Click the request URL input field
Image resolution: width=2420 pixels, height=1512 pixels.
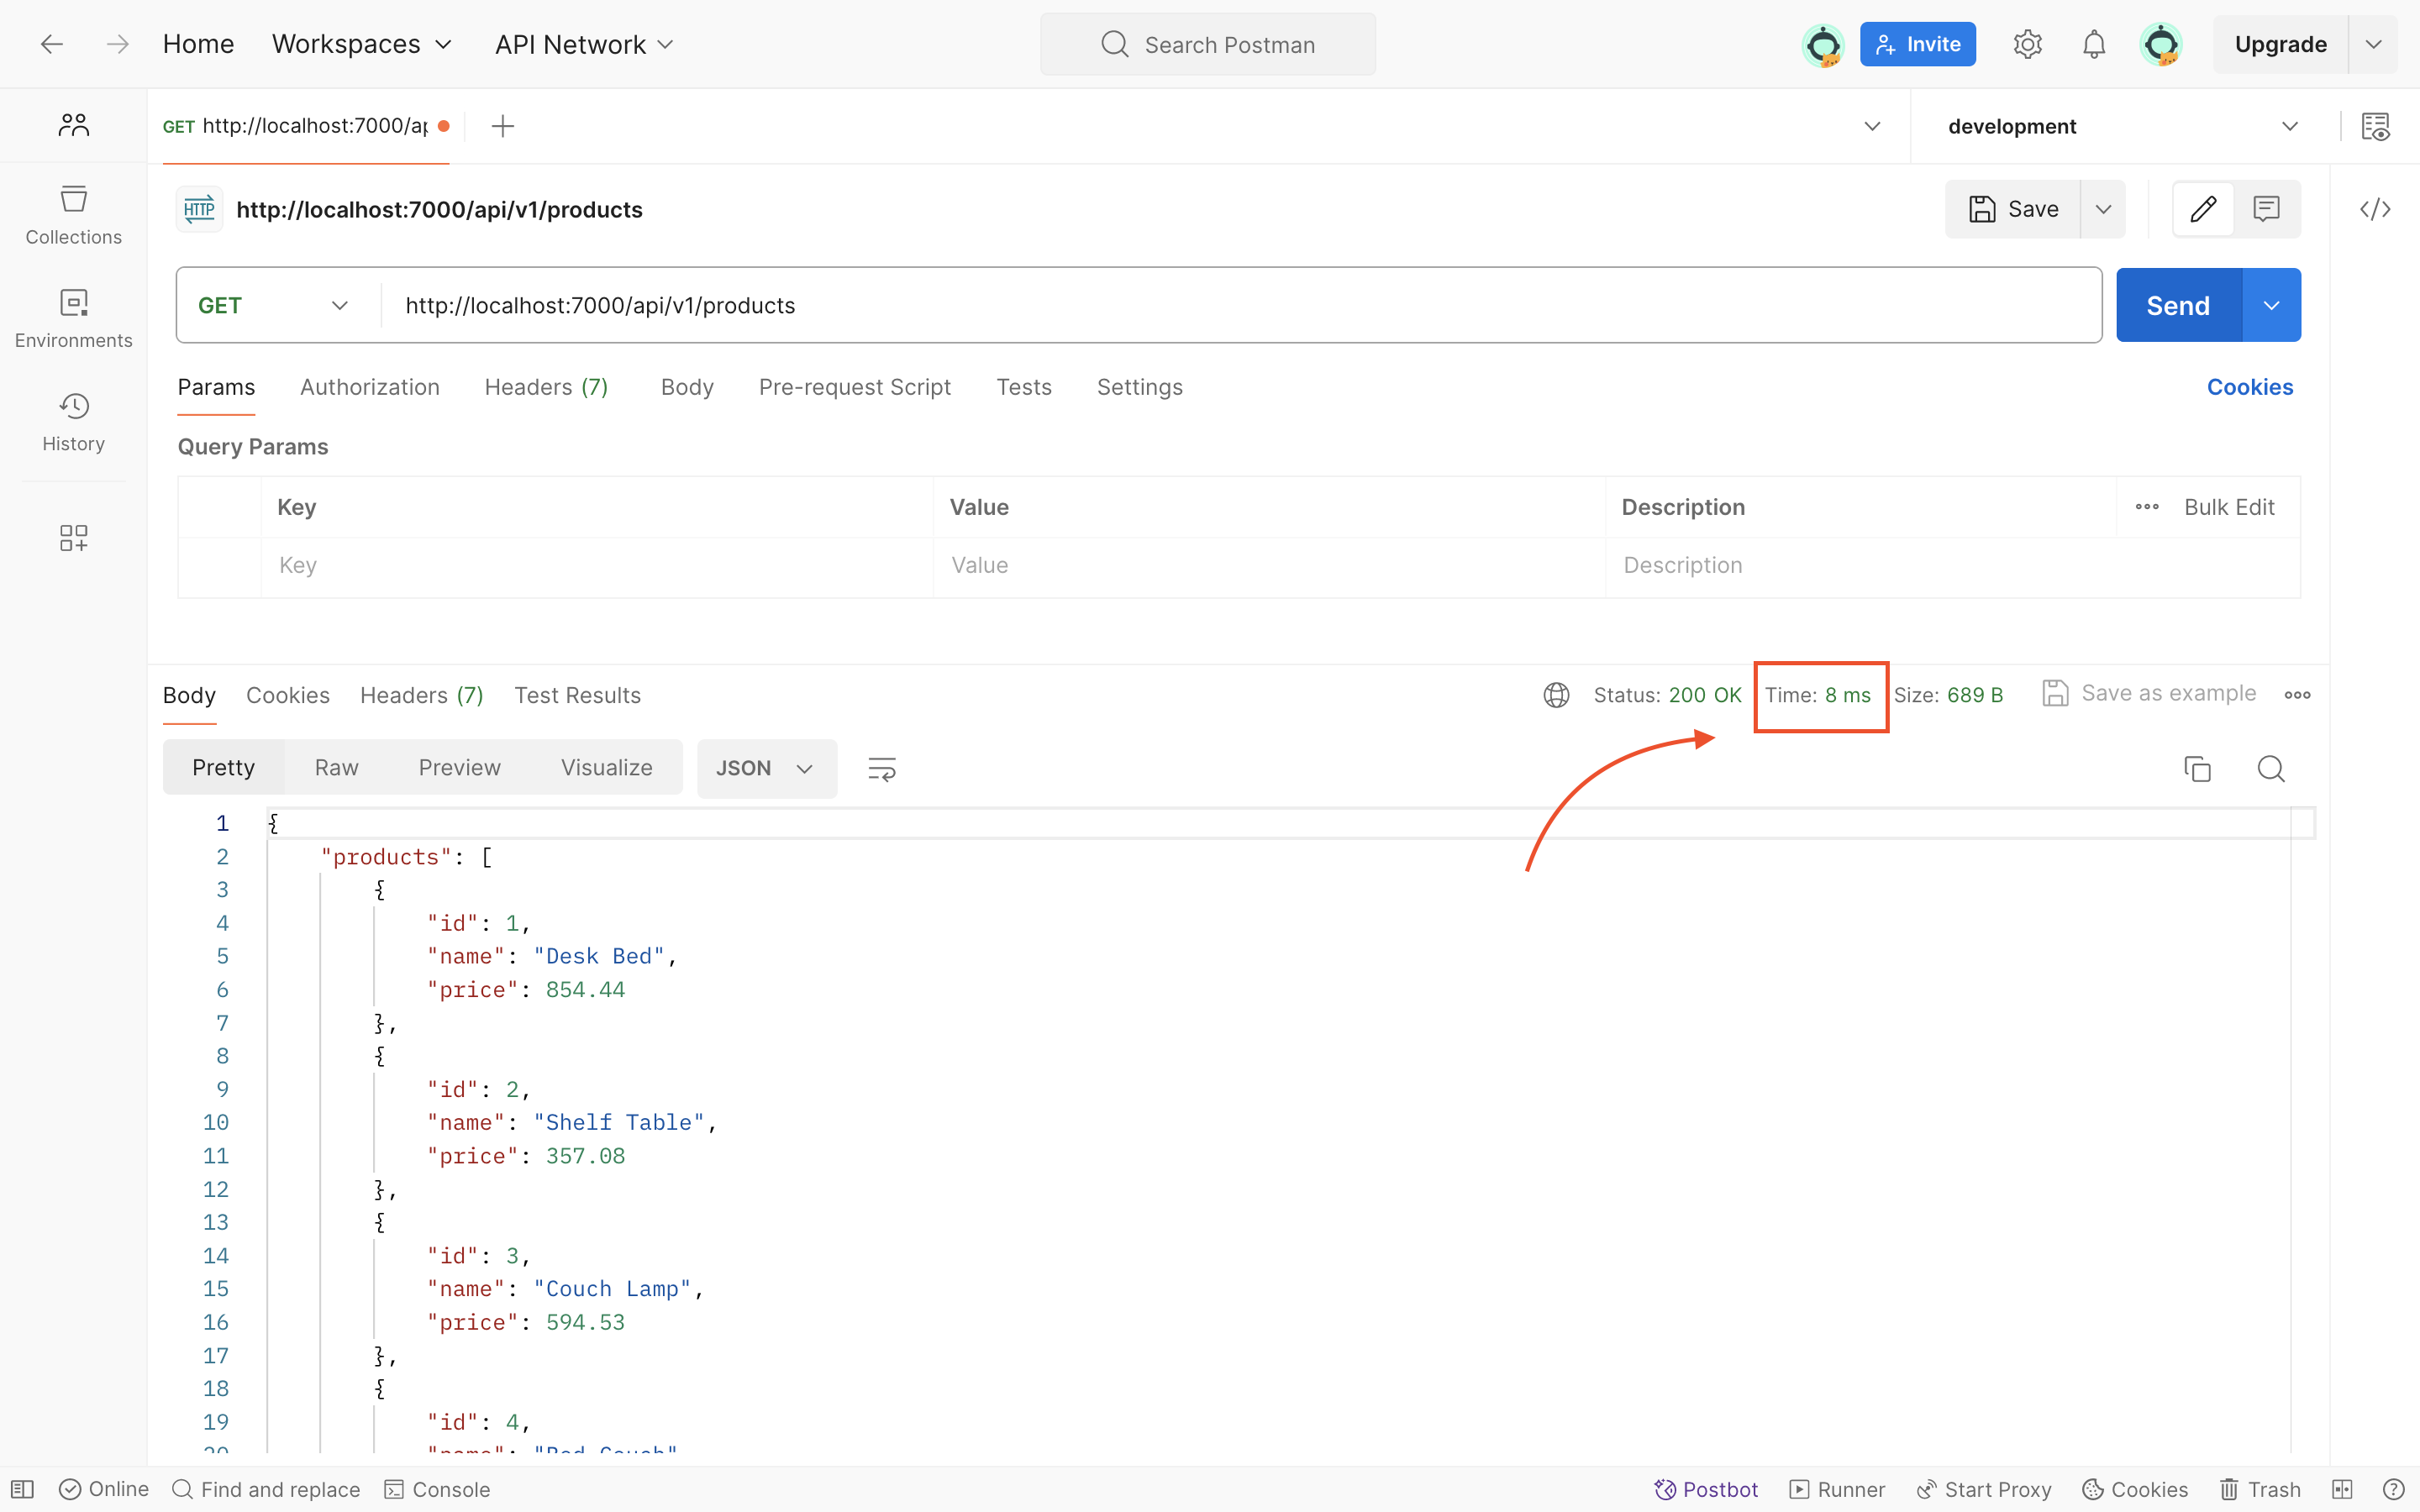[x=1240, y=305]
